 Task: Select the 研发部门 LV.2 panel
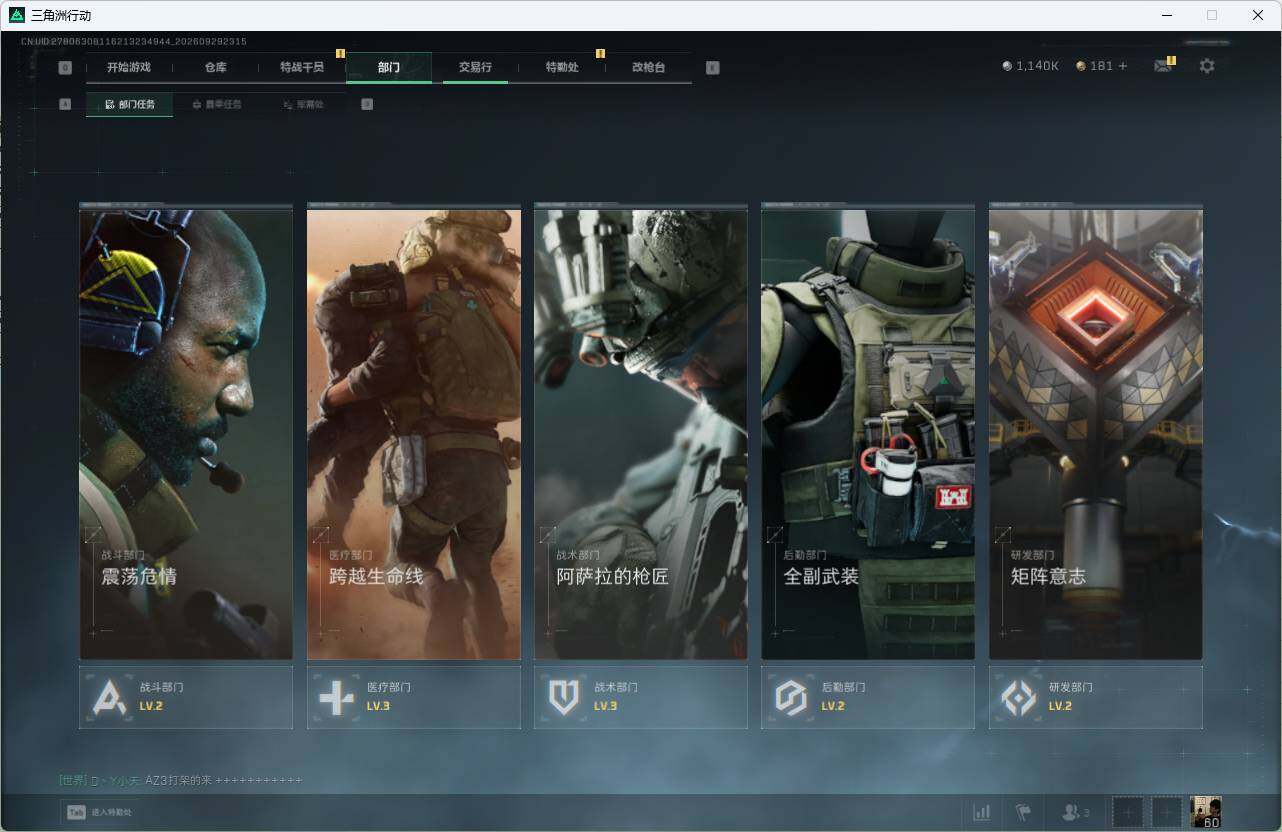[1096, 697]
